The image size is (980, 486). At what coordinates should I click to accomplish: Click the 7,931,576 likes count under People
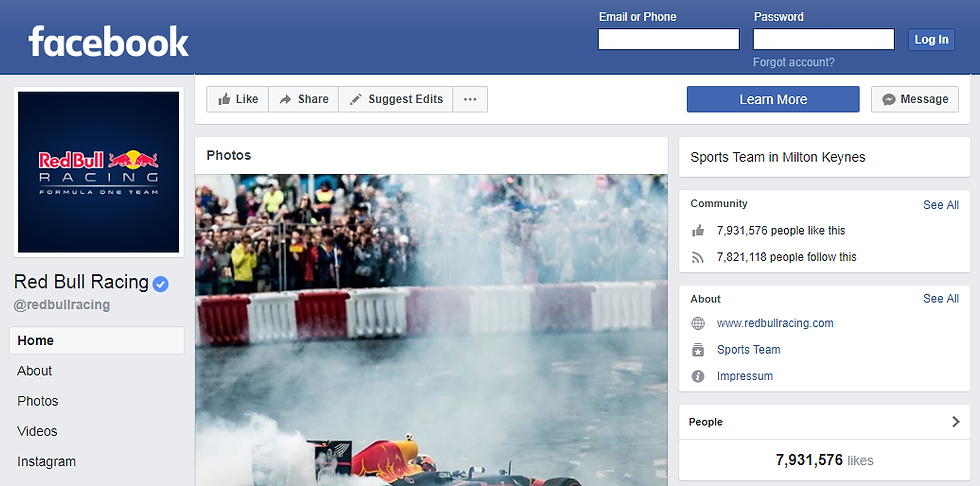click(x=824, y=460)
